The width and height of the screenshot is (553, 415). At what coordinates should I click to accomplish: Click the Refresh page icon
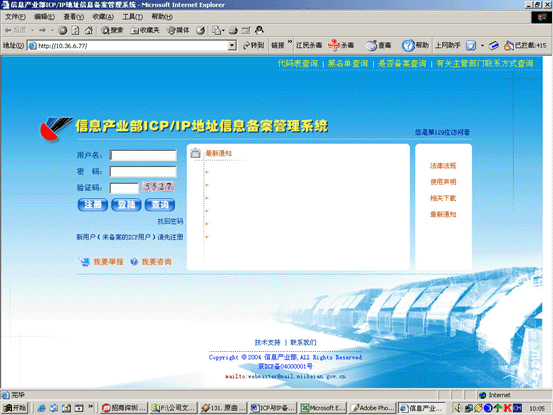[x=75, y=30]
